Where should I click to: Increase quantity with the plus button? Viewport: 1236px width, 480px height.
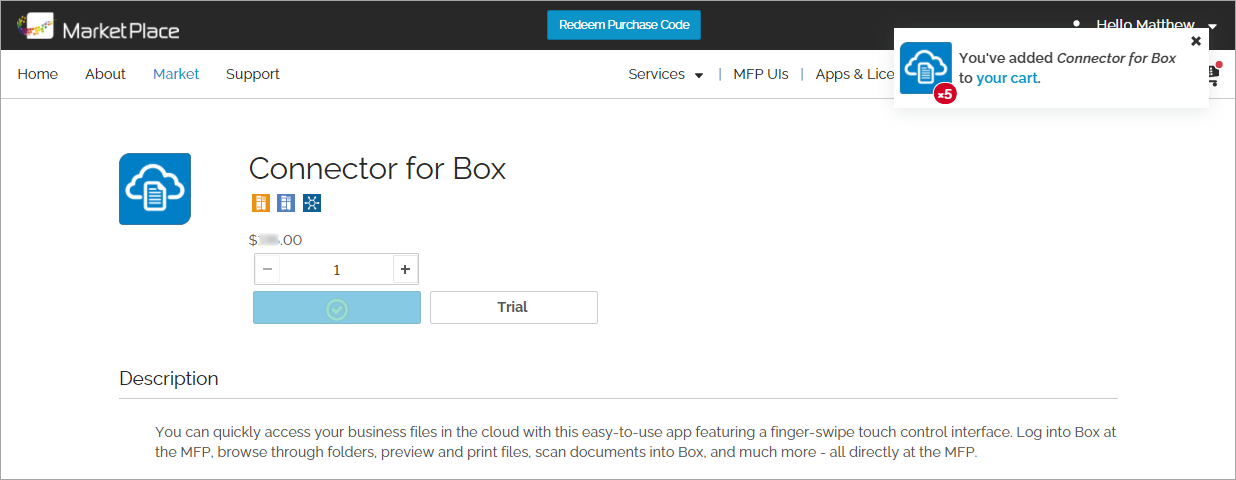(405, 269)
